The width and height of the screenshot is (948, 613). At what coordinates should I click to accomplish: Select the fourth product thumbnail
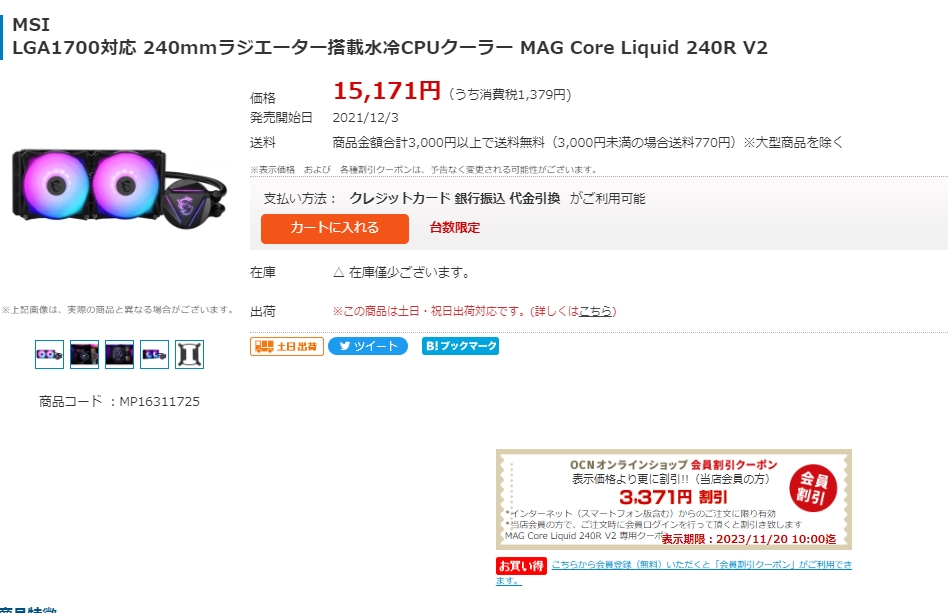click(154, 354)
